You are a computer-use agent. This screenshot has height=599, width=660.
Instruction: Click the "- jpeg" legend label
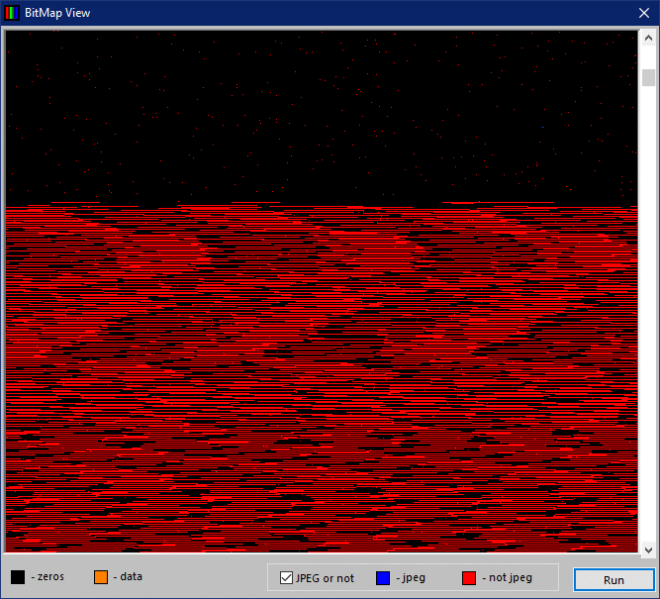coord(411,578)
